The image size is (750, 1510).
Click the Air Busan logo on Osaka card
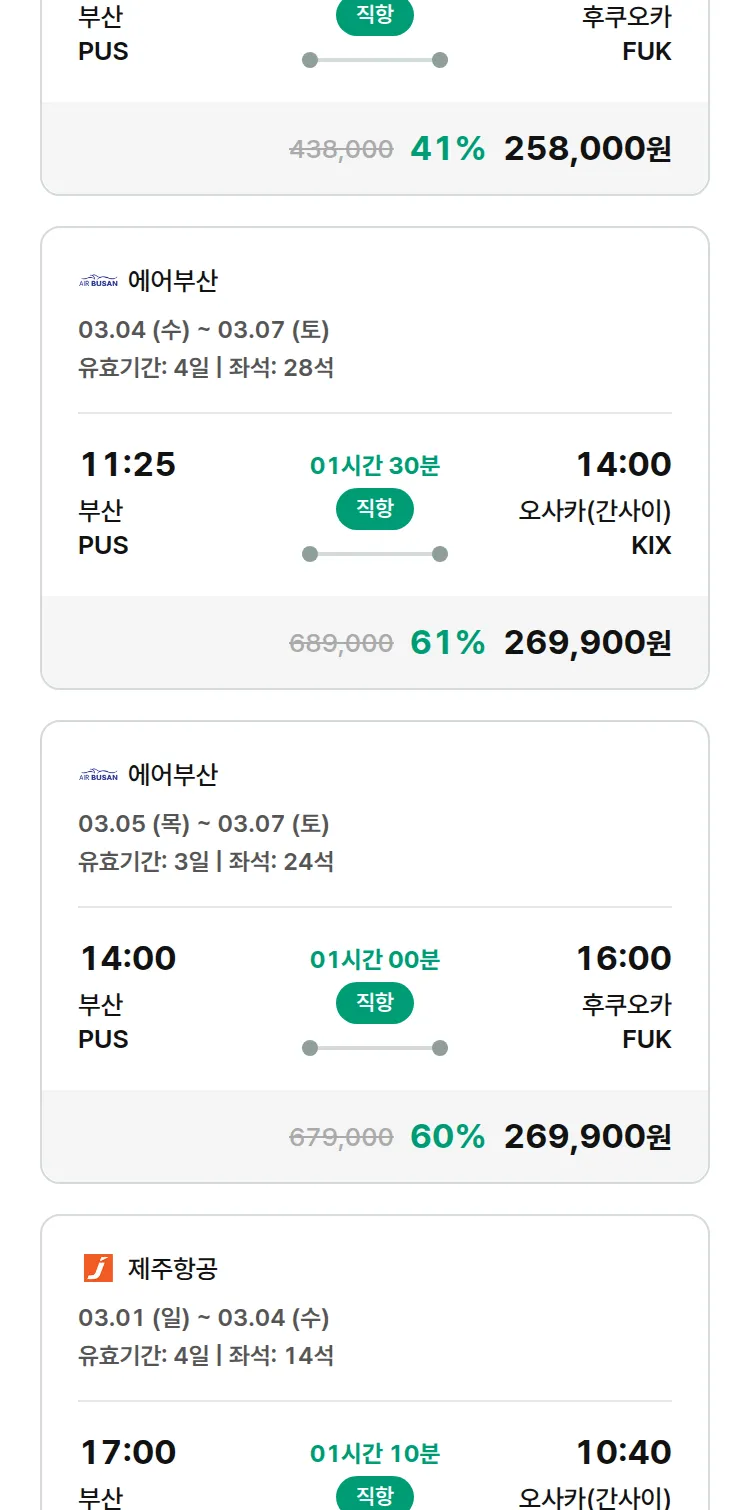point(98,281)
